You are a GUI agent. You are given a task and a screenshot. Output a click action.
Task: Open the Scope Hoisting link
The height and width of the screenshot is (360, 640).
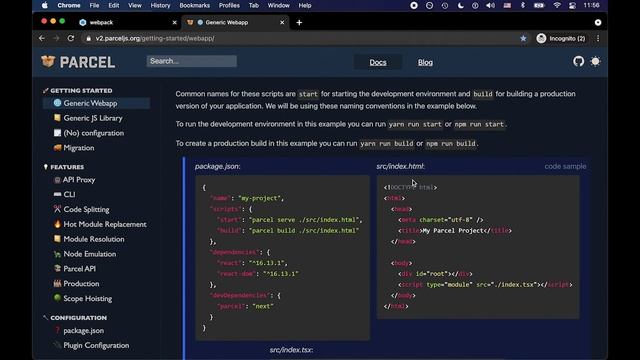click(88, 298)
